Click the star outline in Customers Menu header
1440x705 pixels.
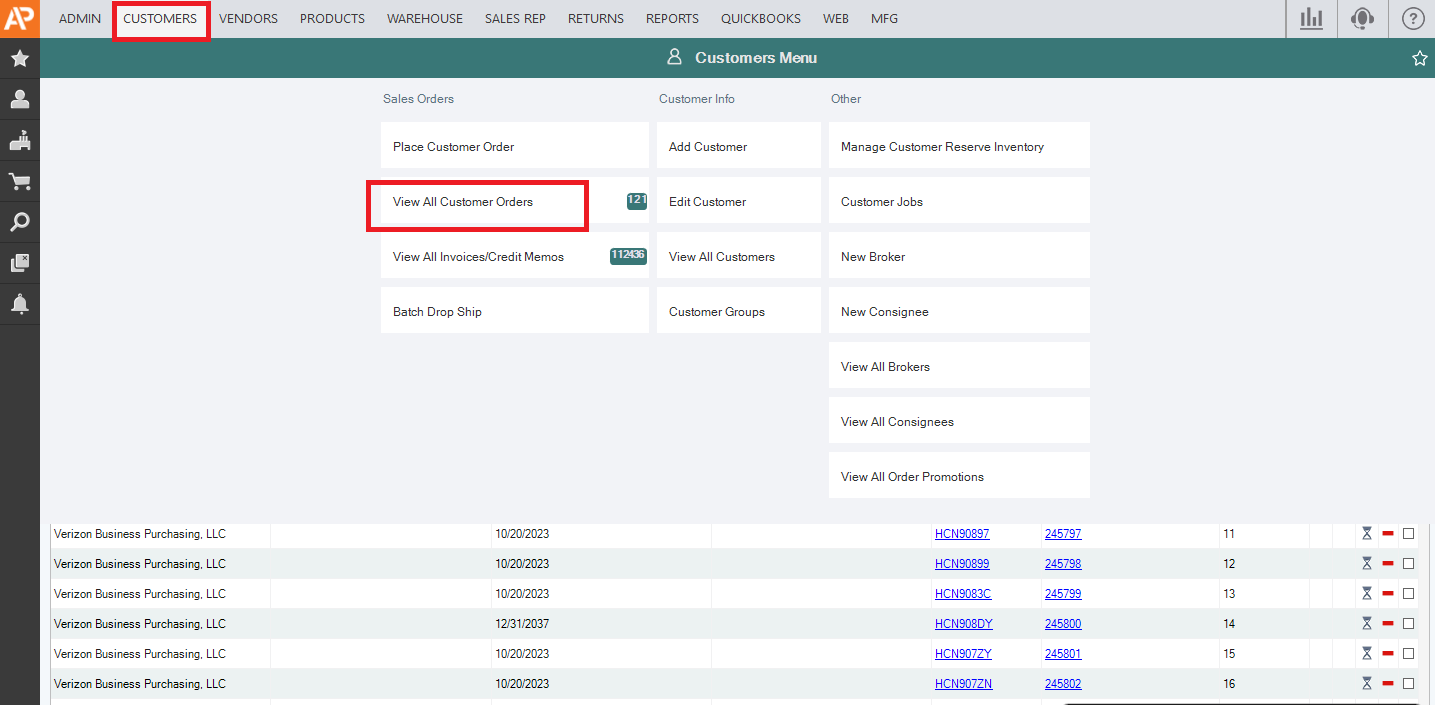[x=1419, y=59]
